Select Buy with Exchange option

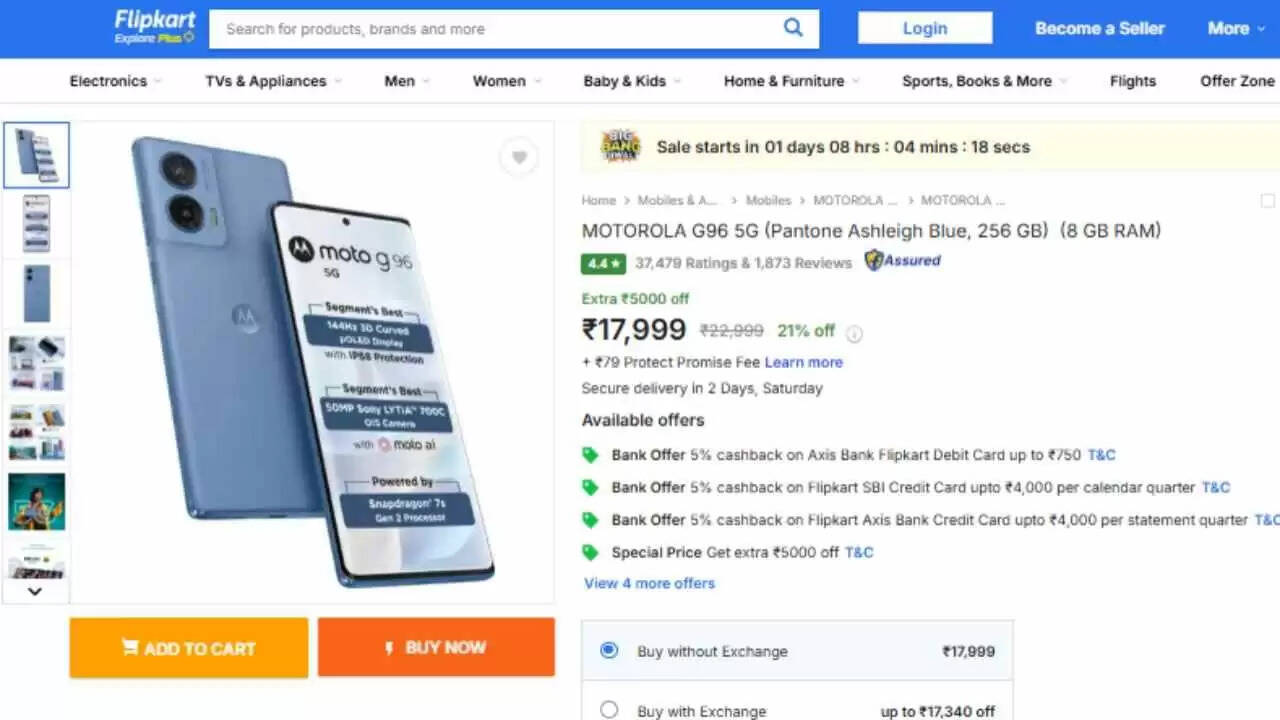click(x=609, y=710)
